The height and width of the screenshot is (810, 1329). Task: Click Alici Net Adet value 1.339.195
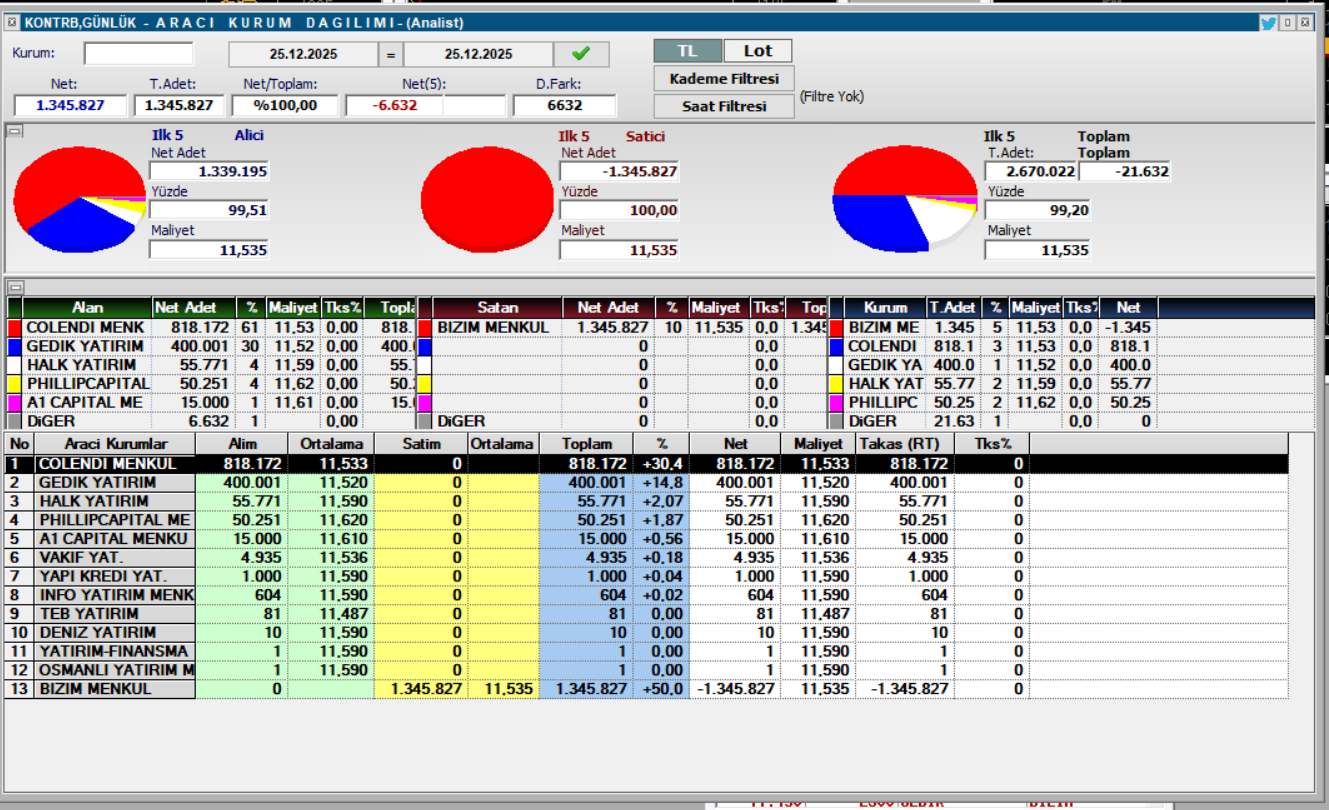[209, 172]
